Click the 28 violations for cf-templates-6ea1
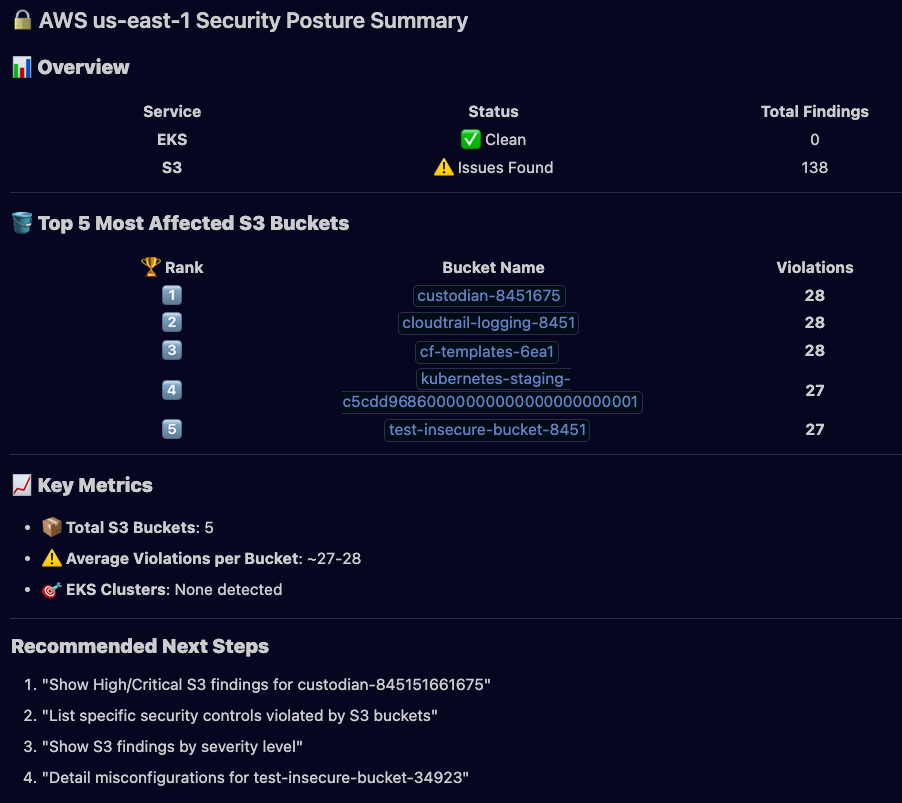 point(815,350)
